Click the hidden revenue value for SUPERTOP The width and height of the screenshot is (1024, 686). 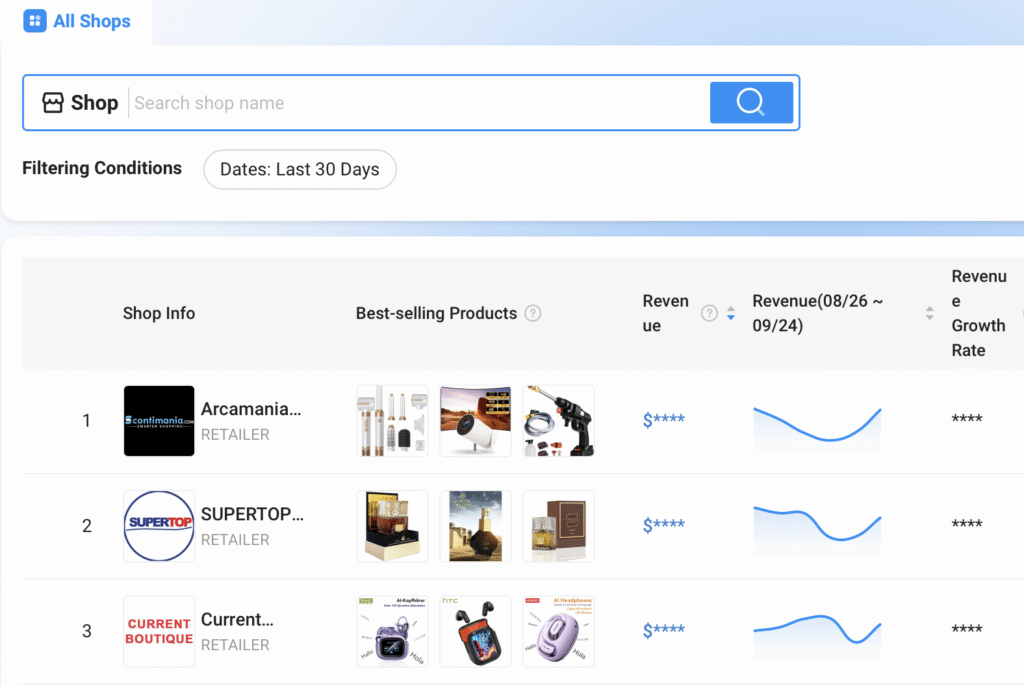[664, 525]
